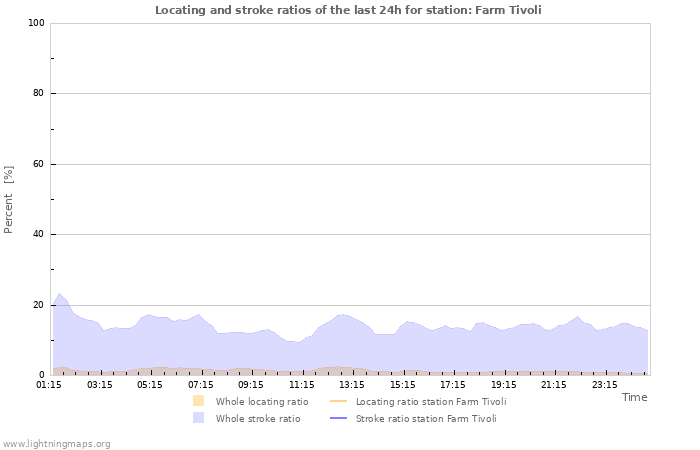Click the Whole locating ratio orange swatch
The height and width of the screenshot is (450, 700).
[x=199, y=401]
